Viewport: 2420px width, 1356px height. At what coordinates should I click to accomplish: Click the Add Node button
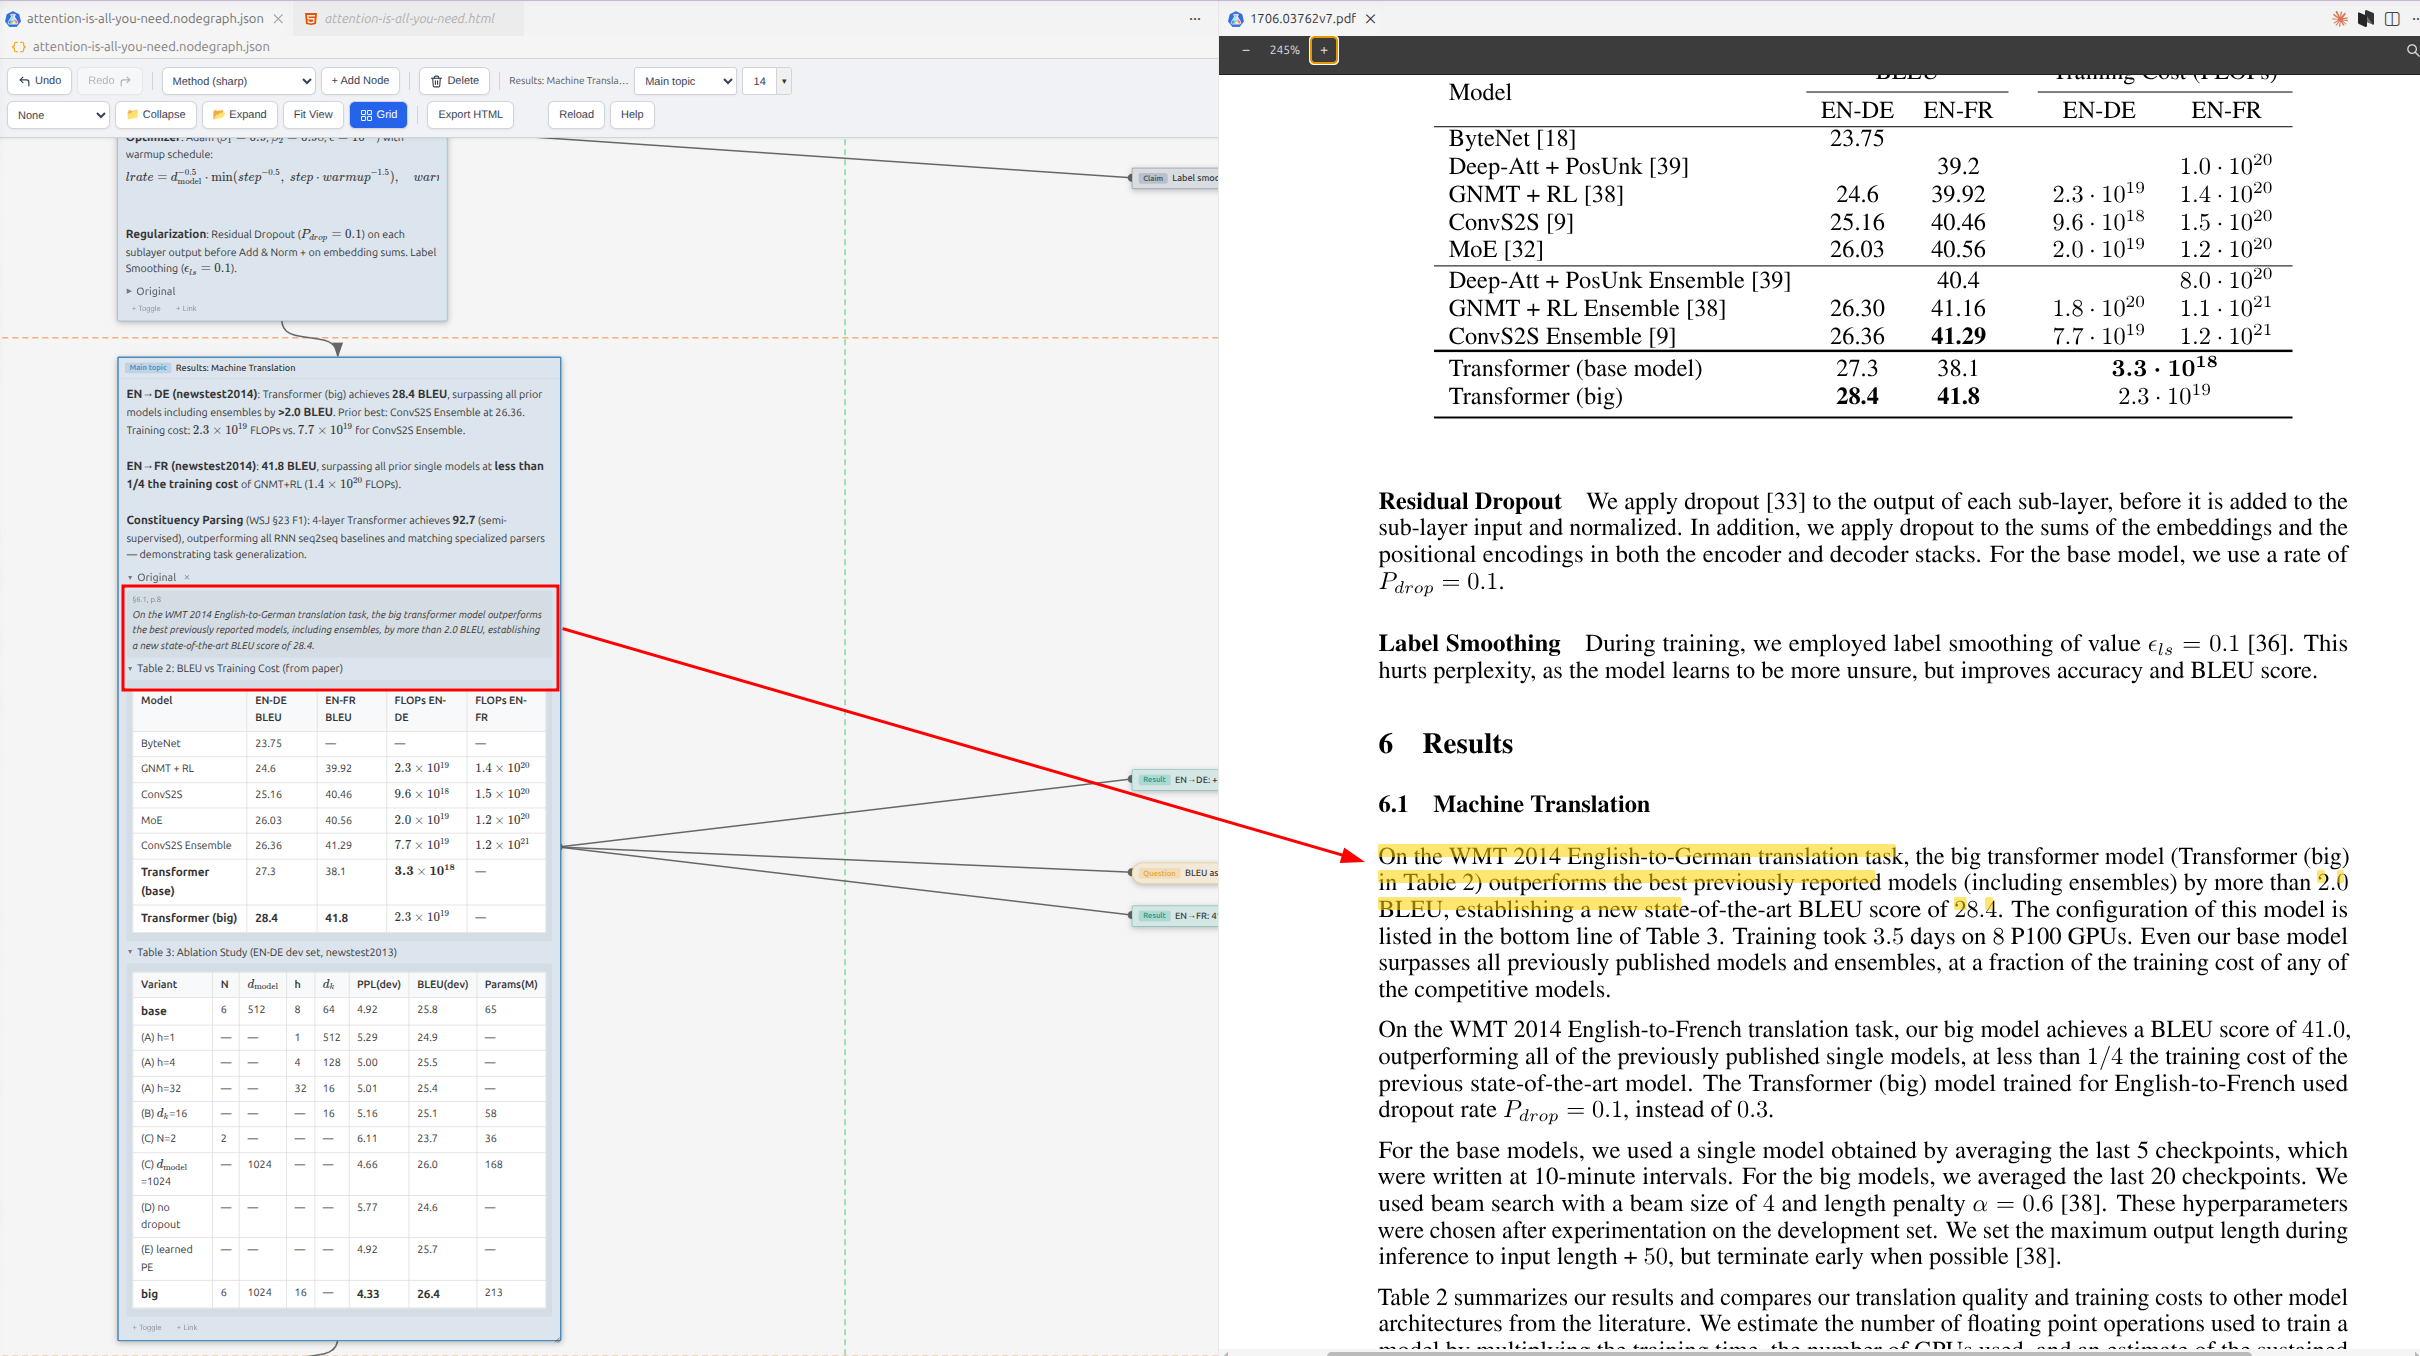[x=360, y=81]
